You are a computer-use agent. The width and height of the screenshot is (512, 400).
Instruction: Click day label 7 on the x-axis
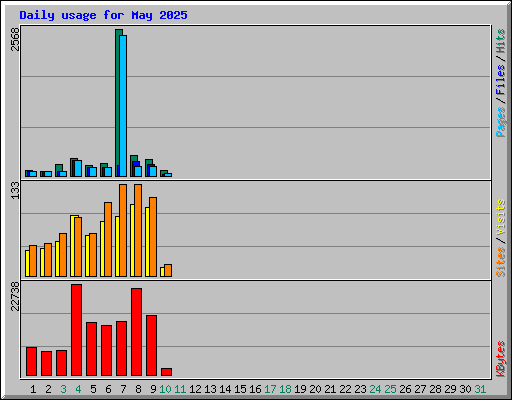coord(123,389)
